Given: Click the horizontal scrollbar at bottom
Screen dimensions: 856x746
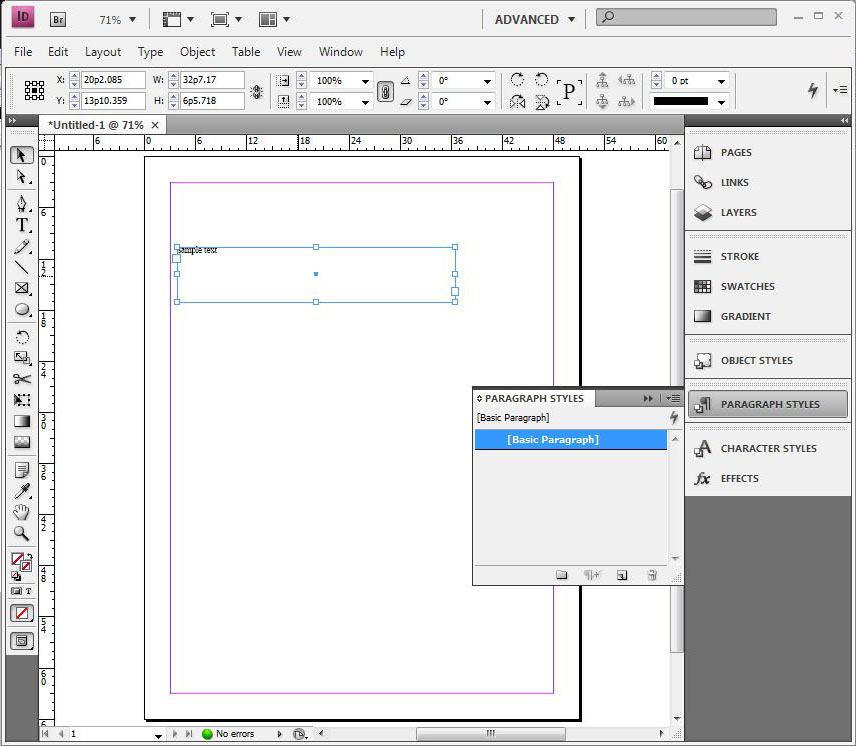Looking at the screenshot, I should click(x=490, y=733).
